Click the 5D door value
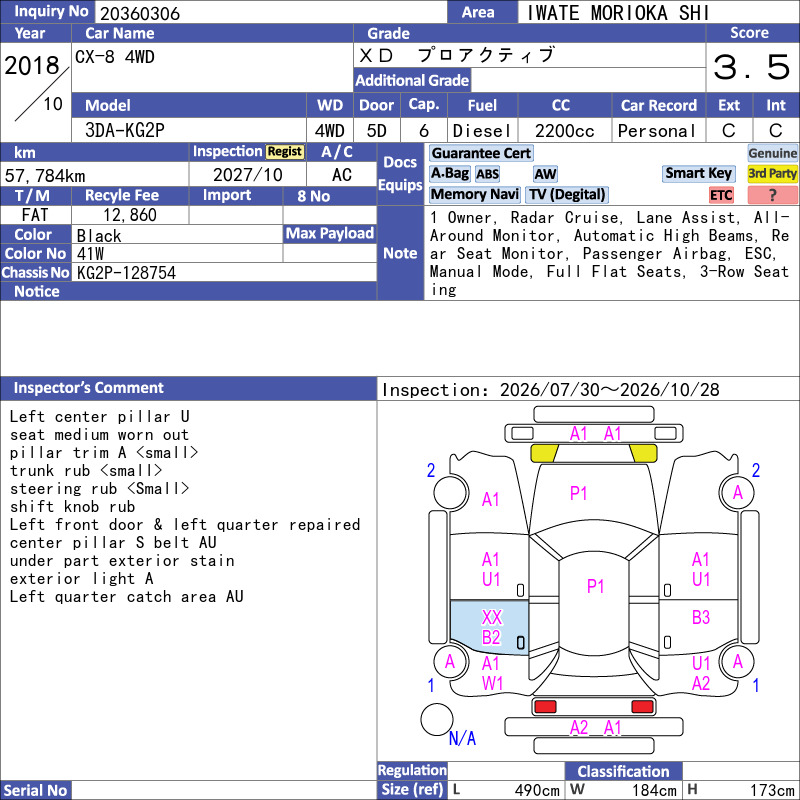 [377, 131]
